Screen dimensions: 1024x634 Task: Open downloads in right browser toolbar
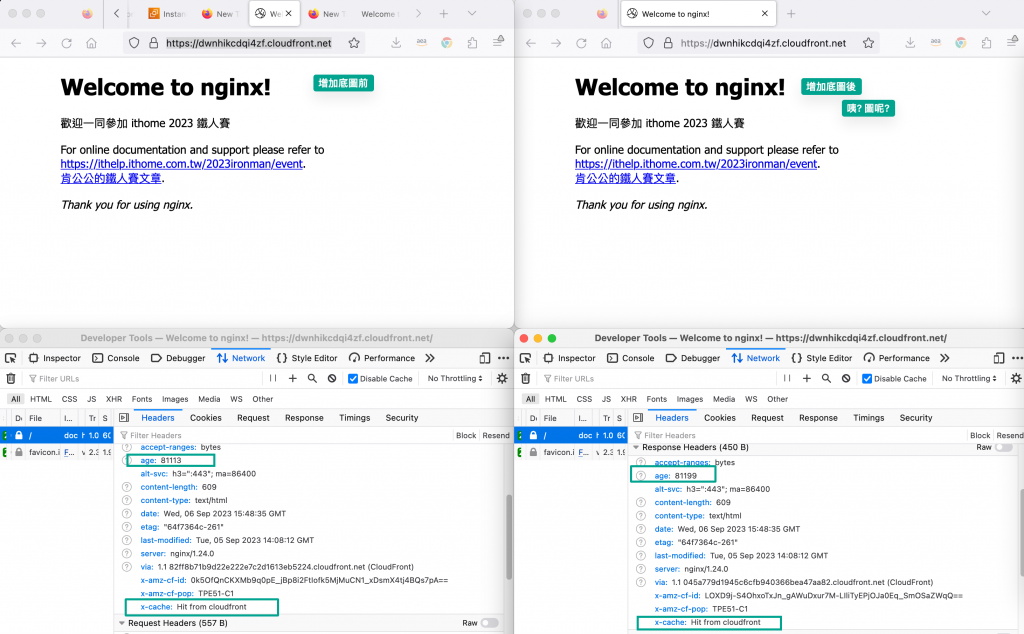(x=910, y=43)
